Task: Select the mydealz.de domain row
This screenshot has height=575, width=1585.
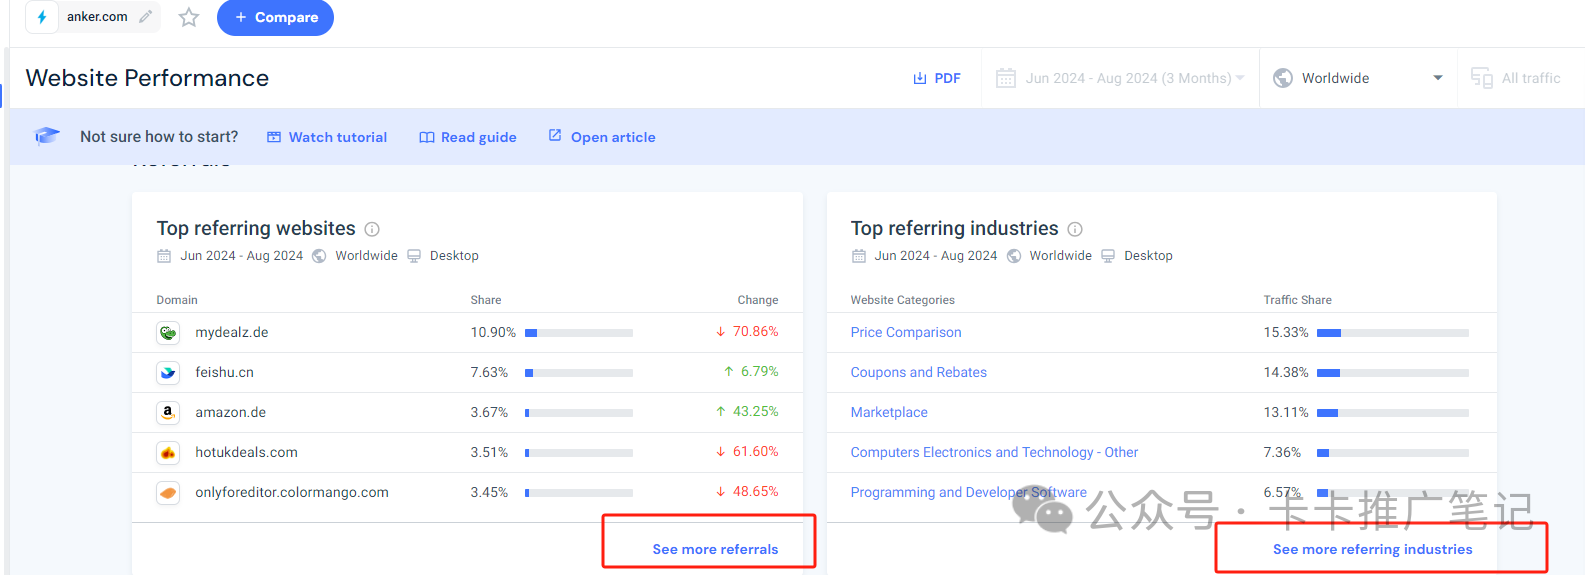Action: pos(467,332)
